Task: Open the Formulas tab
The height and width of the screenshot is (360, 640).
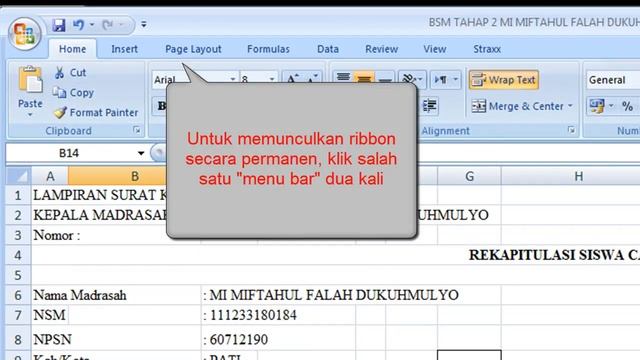Action: pyautogui.click(x=268, y=49)
